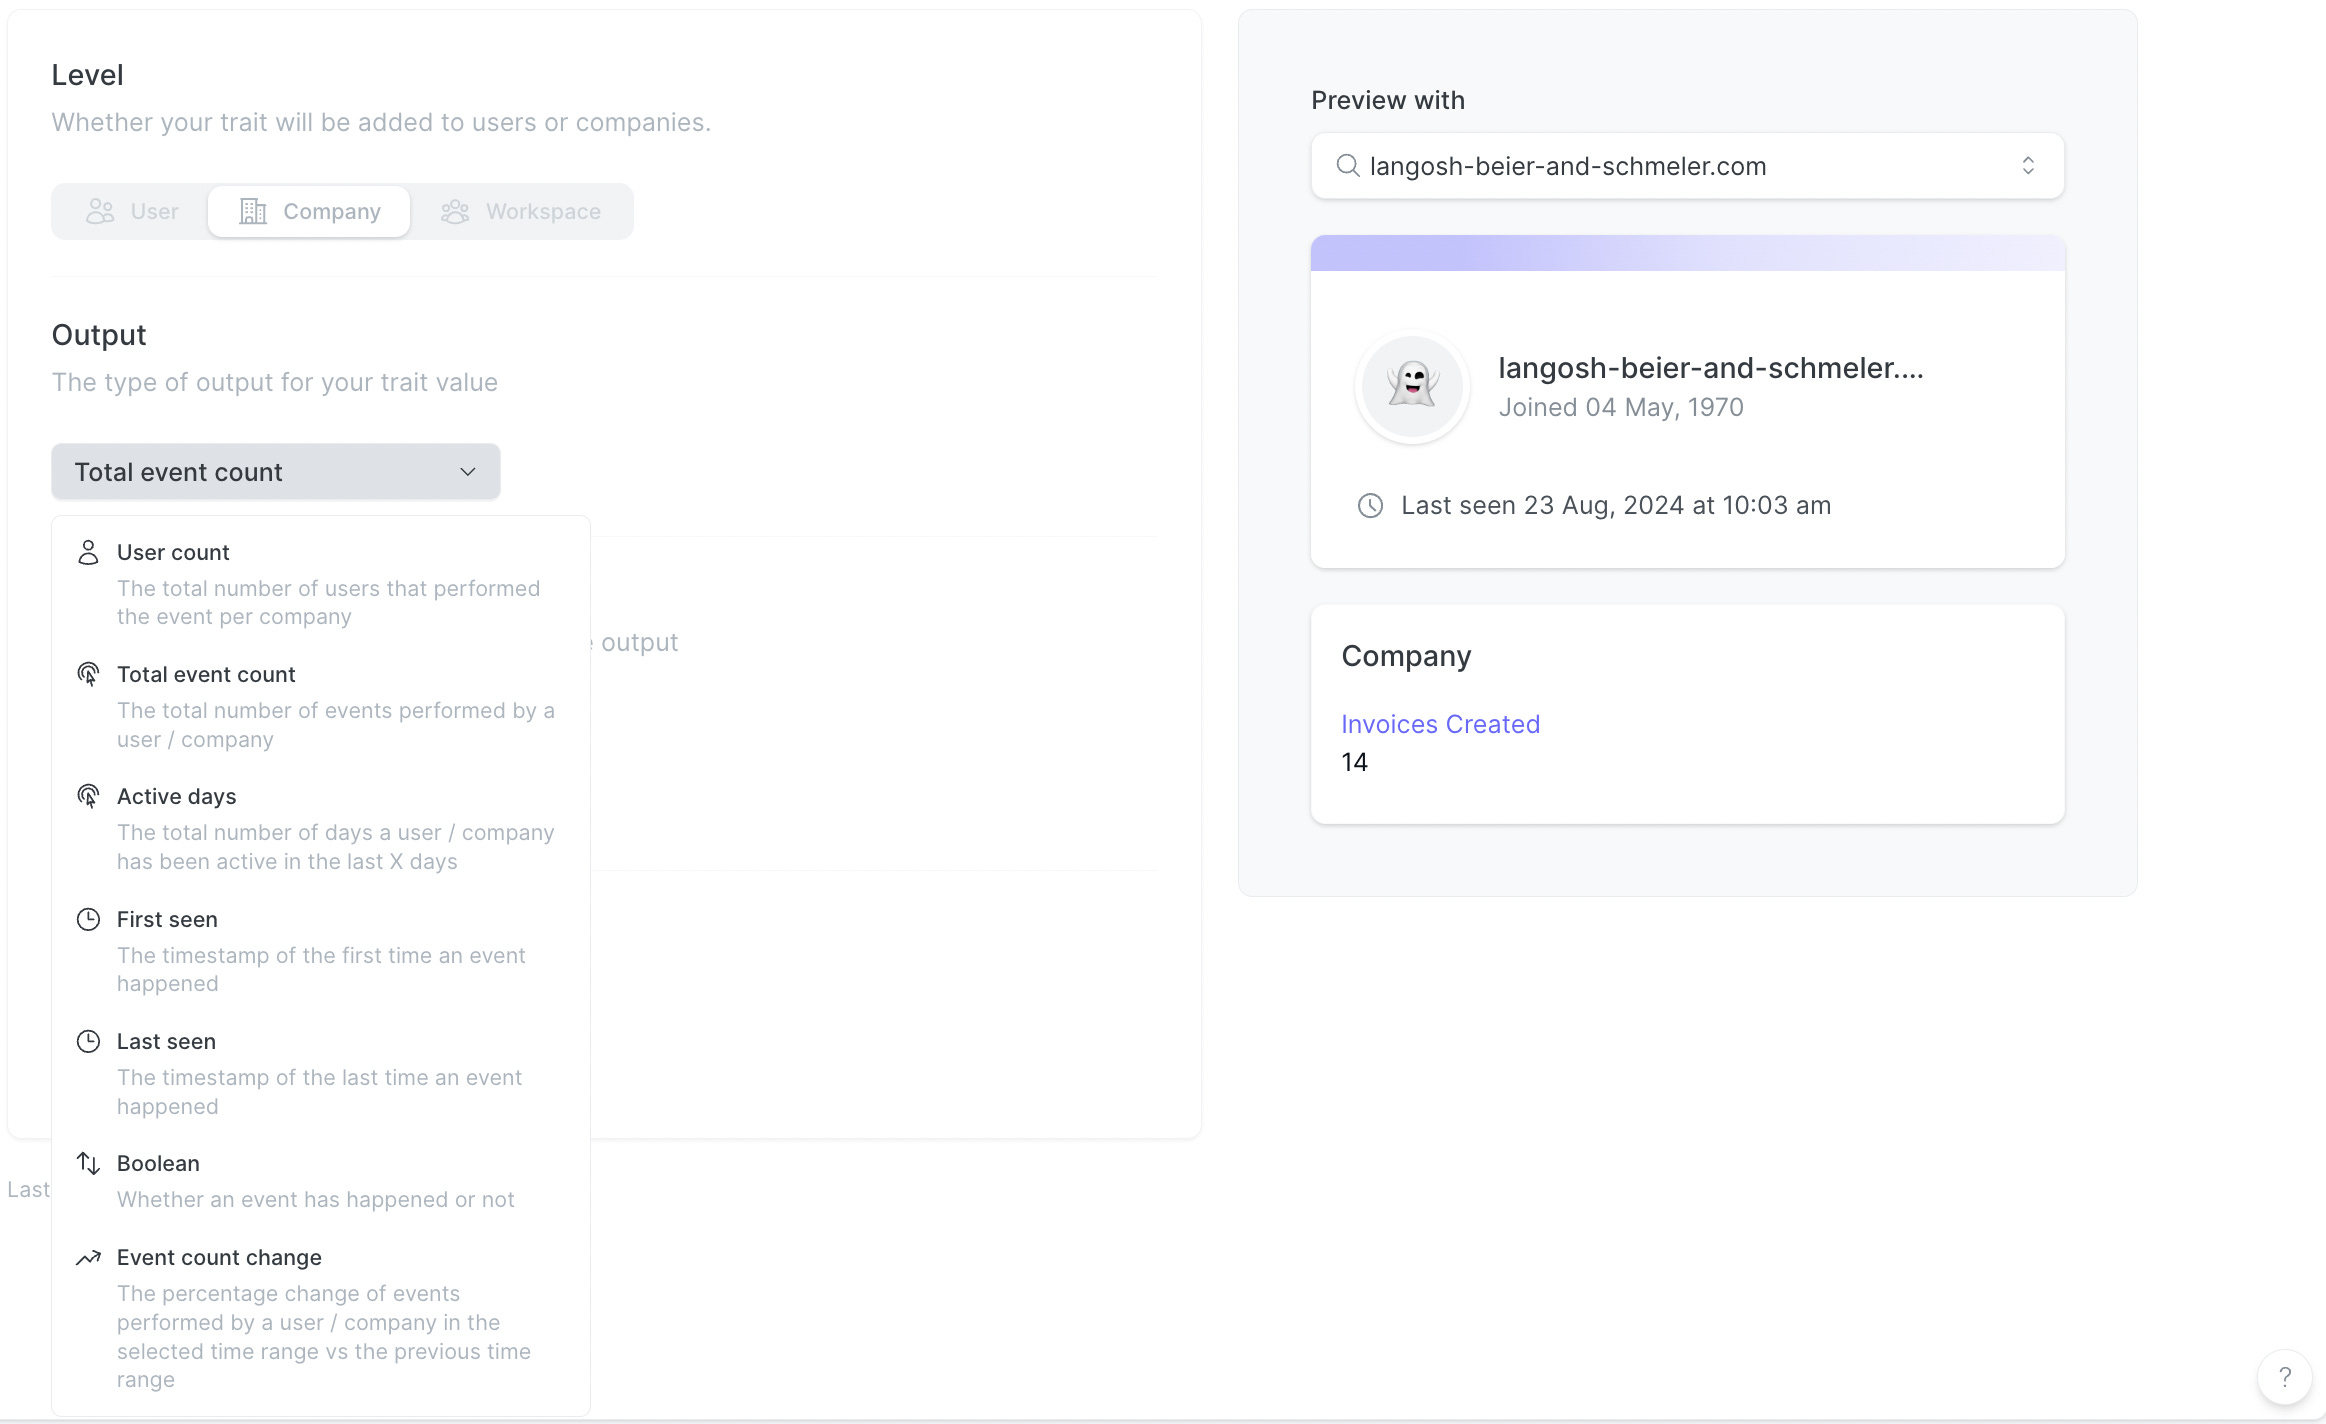Collapse the Total event count dropdown

[x=275, y=472]
